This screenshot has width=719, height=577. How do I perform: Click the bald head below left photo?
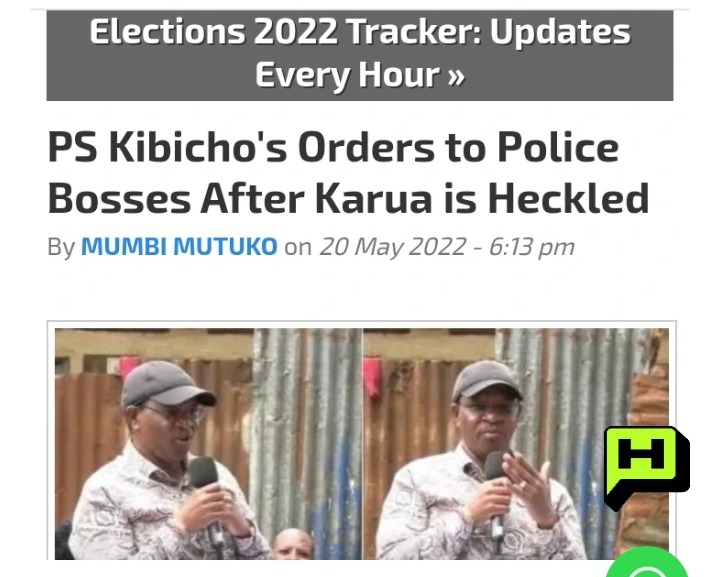coord(293,543)
